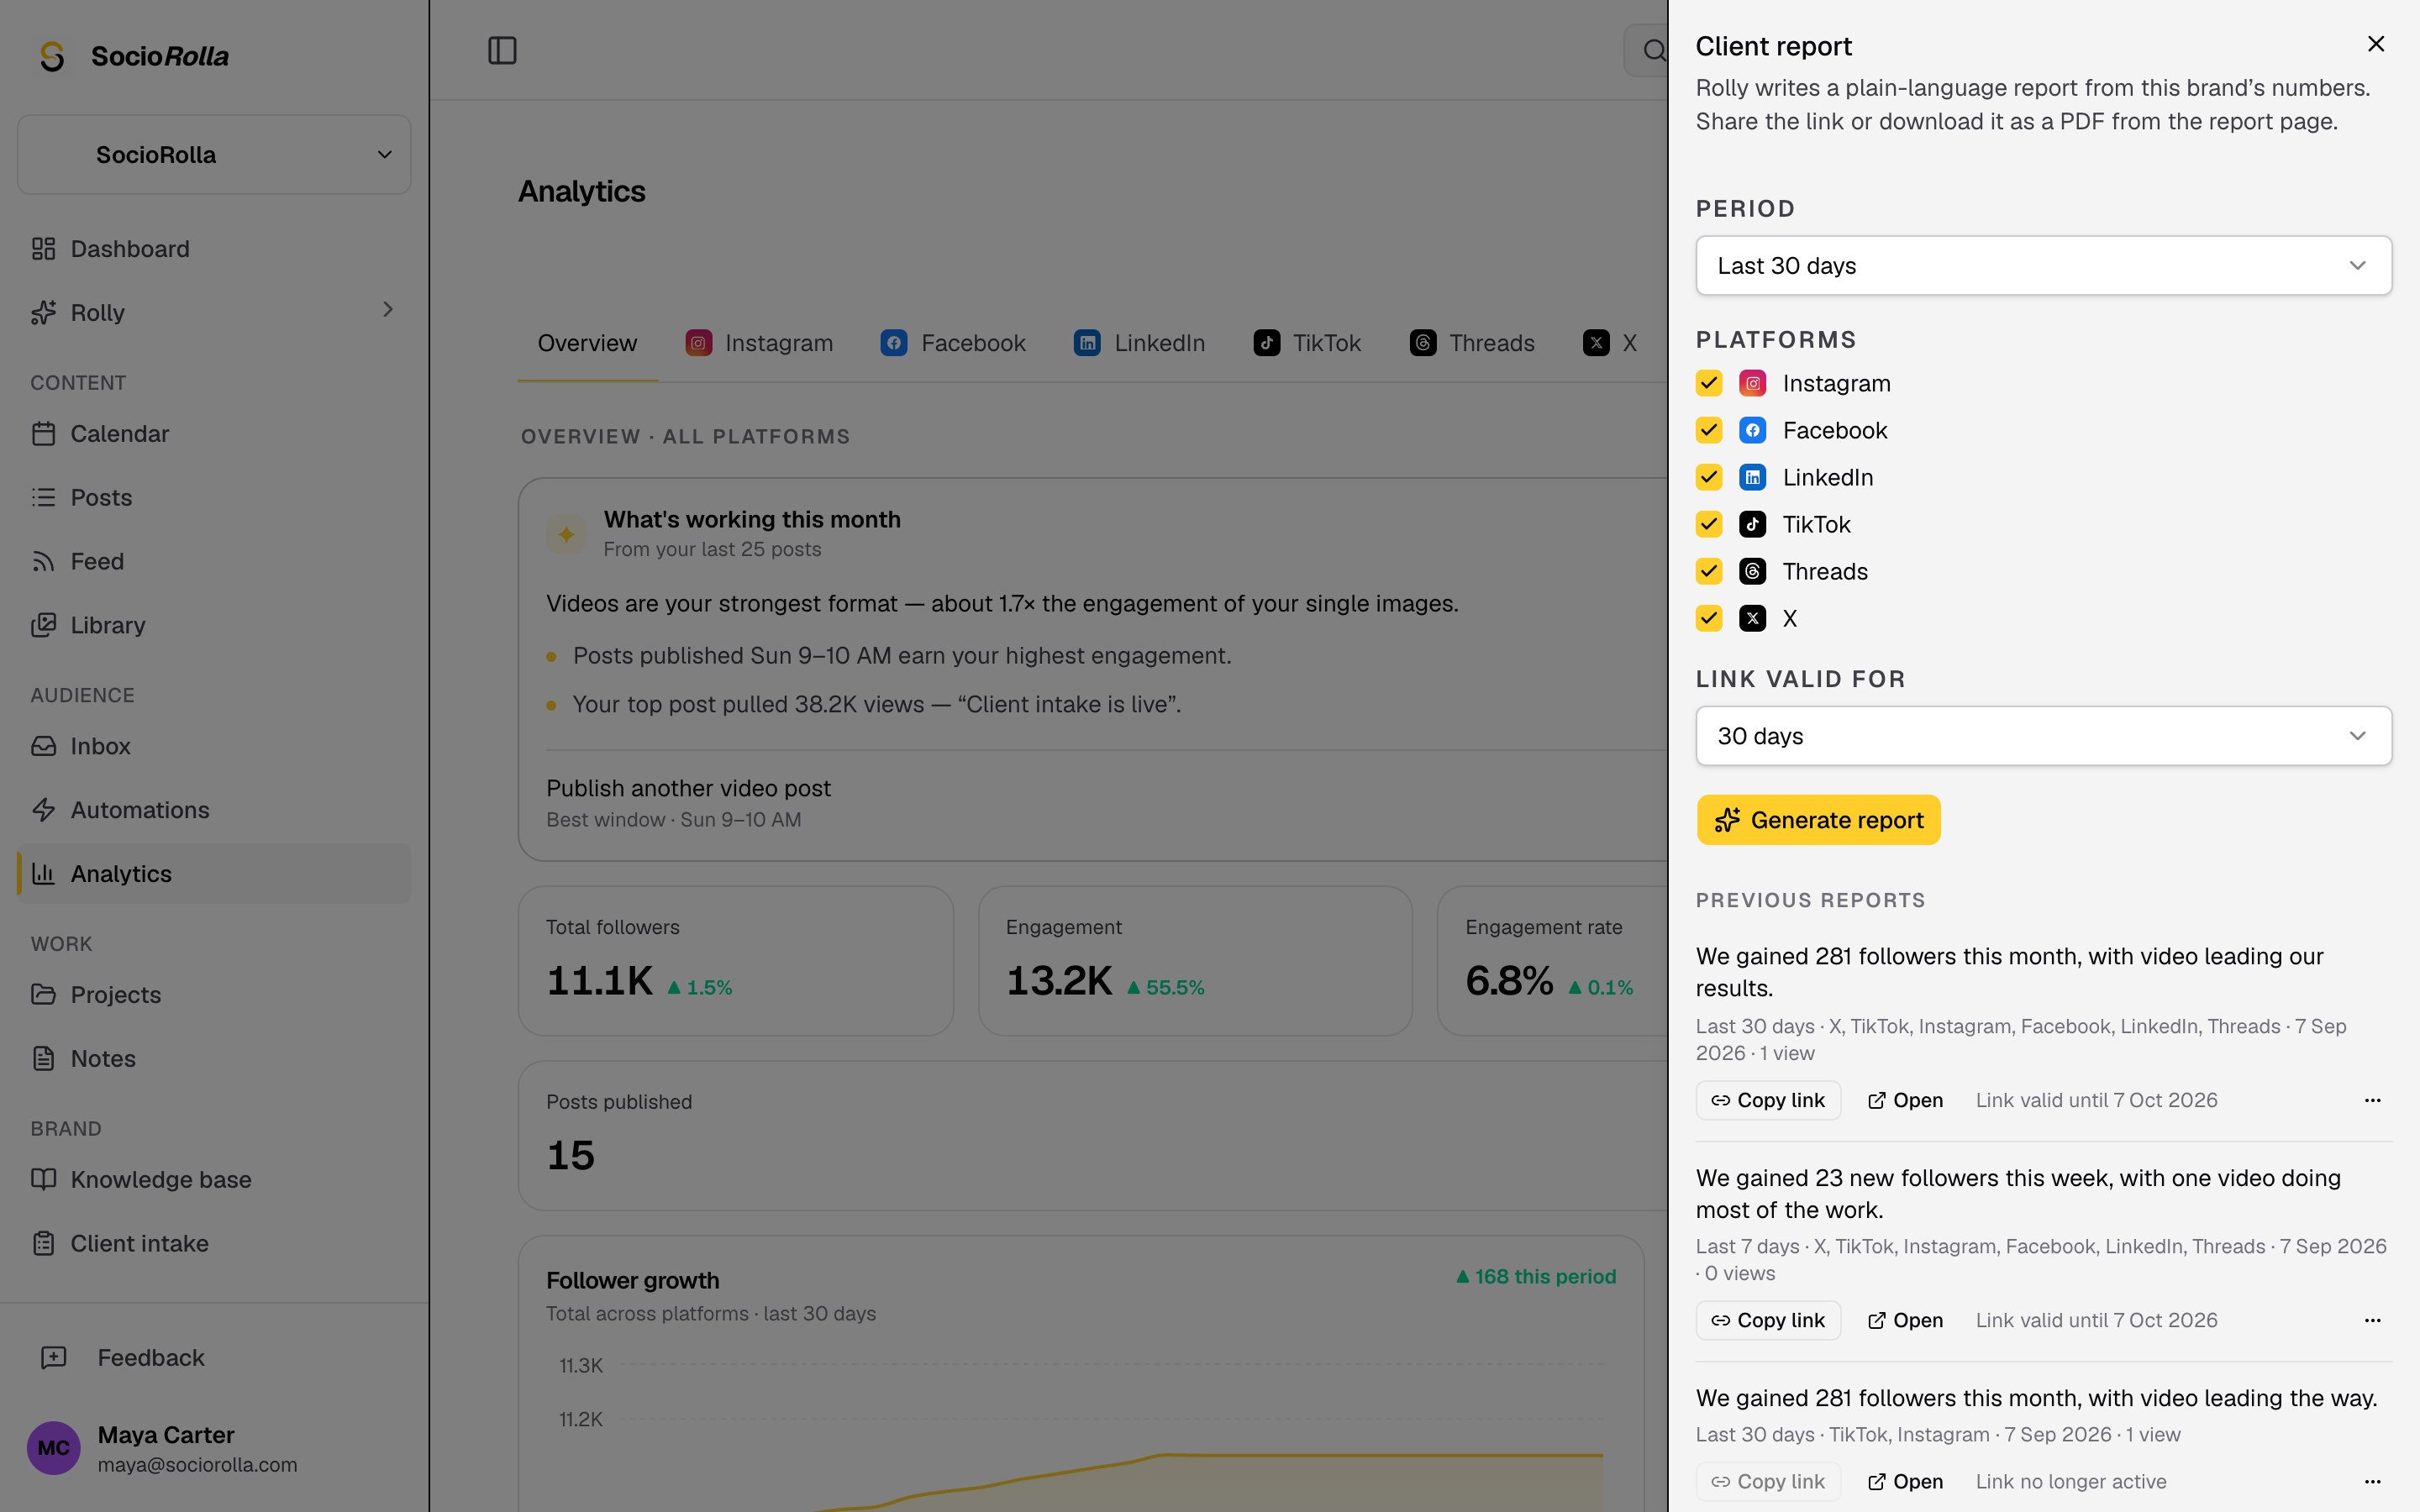Open Knowledge base under Brand
This screenshot has width=2420, height=1512.
214,1180
